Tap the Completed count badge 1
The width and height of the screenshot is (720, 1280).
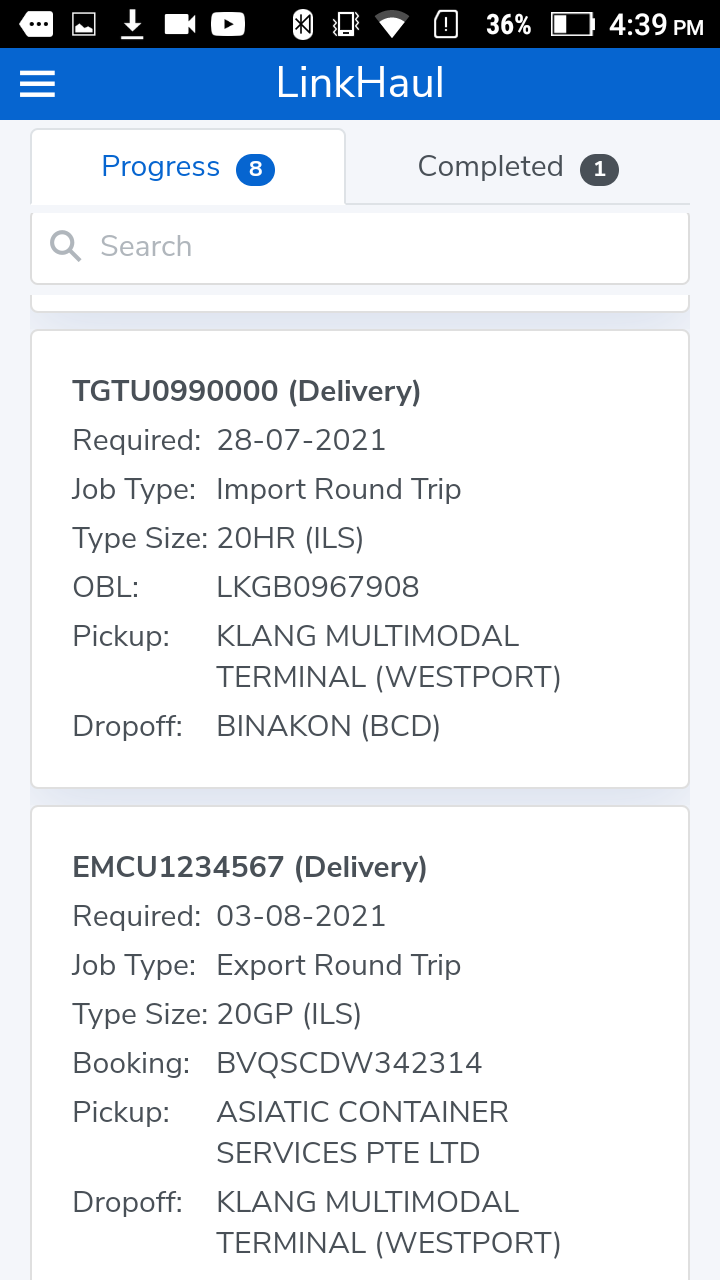pyautogui.click(x=599, y=169)
